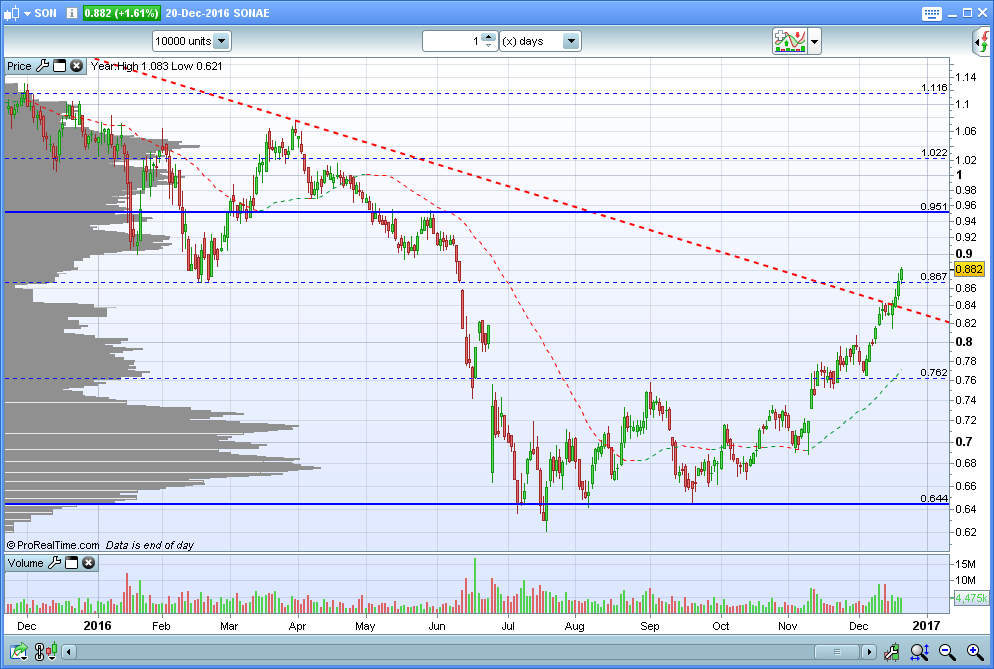Screen dimensions: 994x669
Task: Open the chart export/share icon at bottom left
Action: tap(18, 651)
